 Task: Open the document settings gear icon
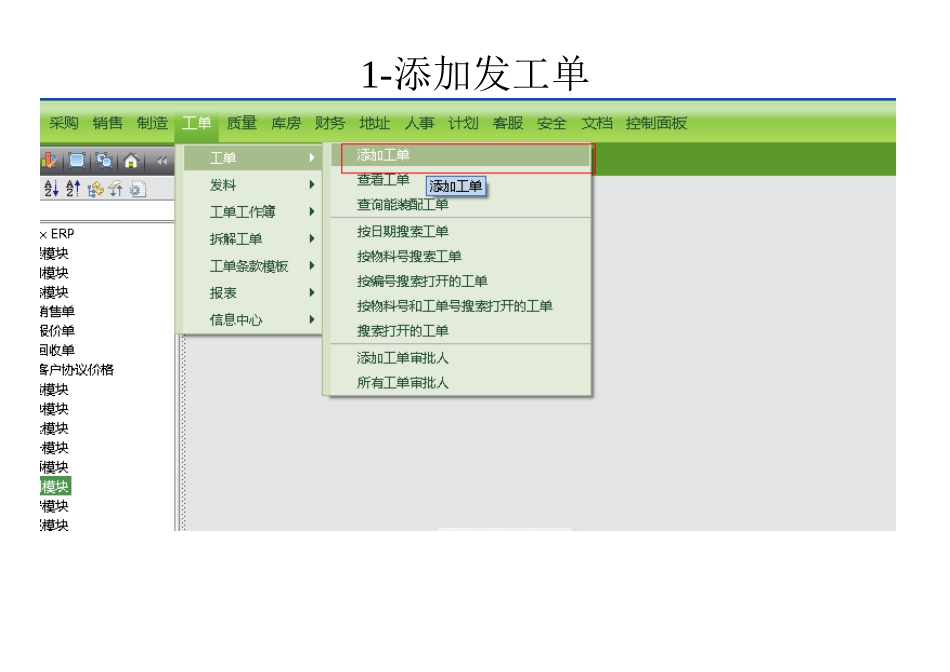click(138, 190)
